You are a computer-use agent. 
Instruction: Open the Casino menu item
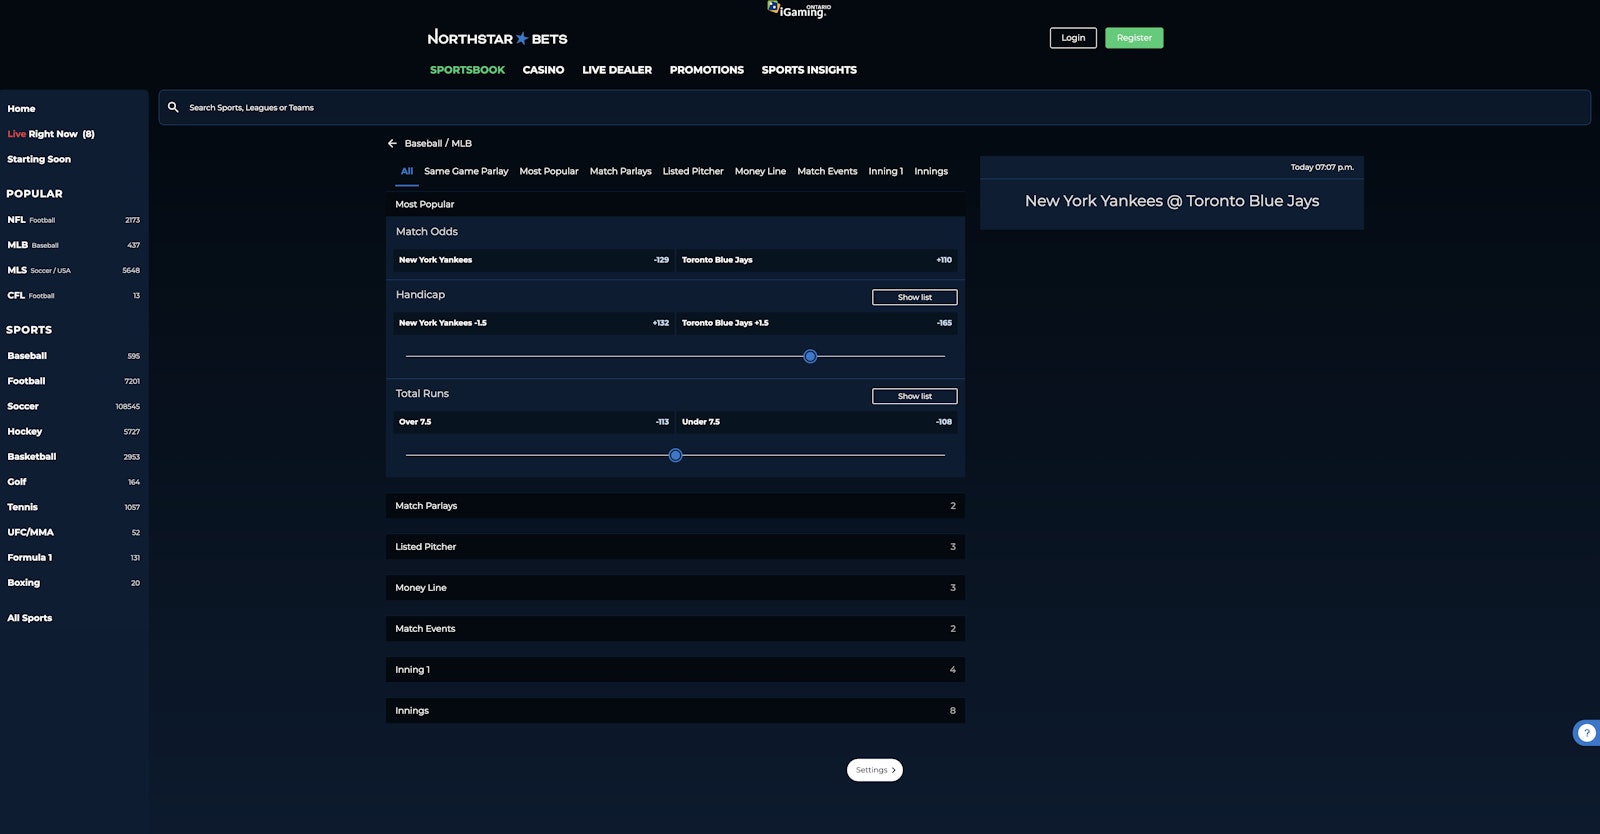coord(543,70)
